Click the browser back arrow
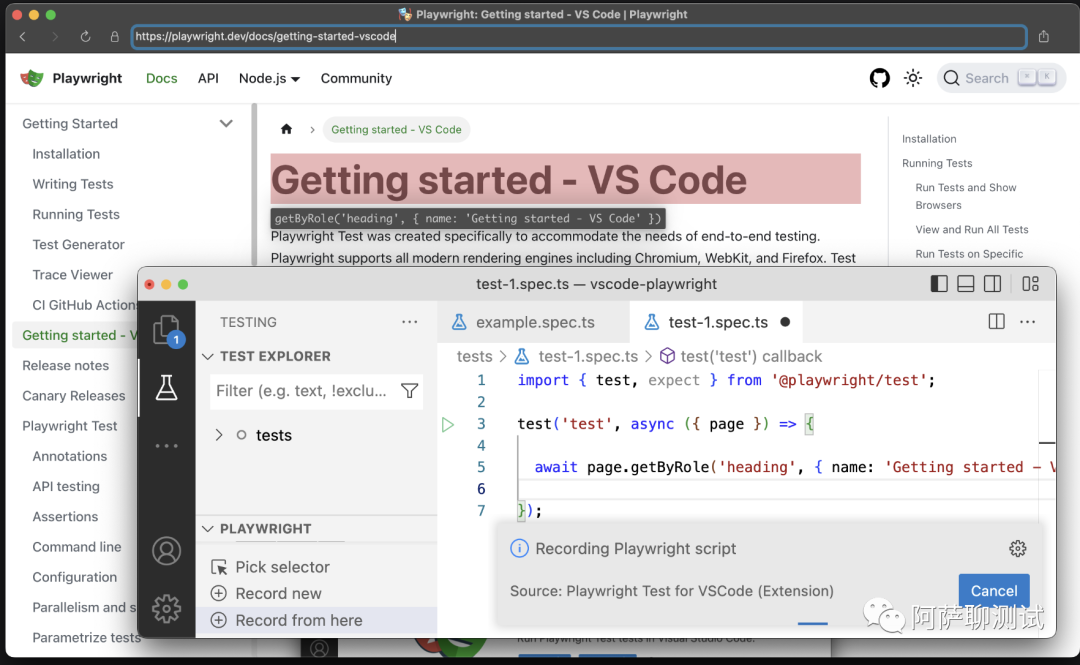Image resolution: width=1080 pixels, height=665 pixels. [x=23, y=37]
